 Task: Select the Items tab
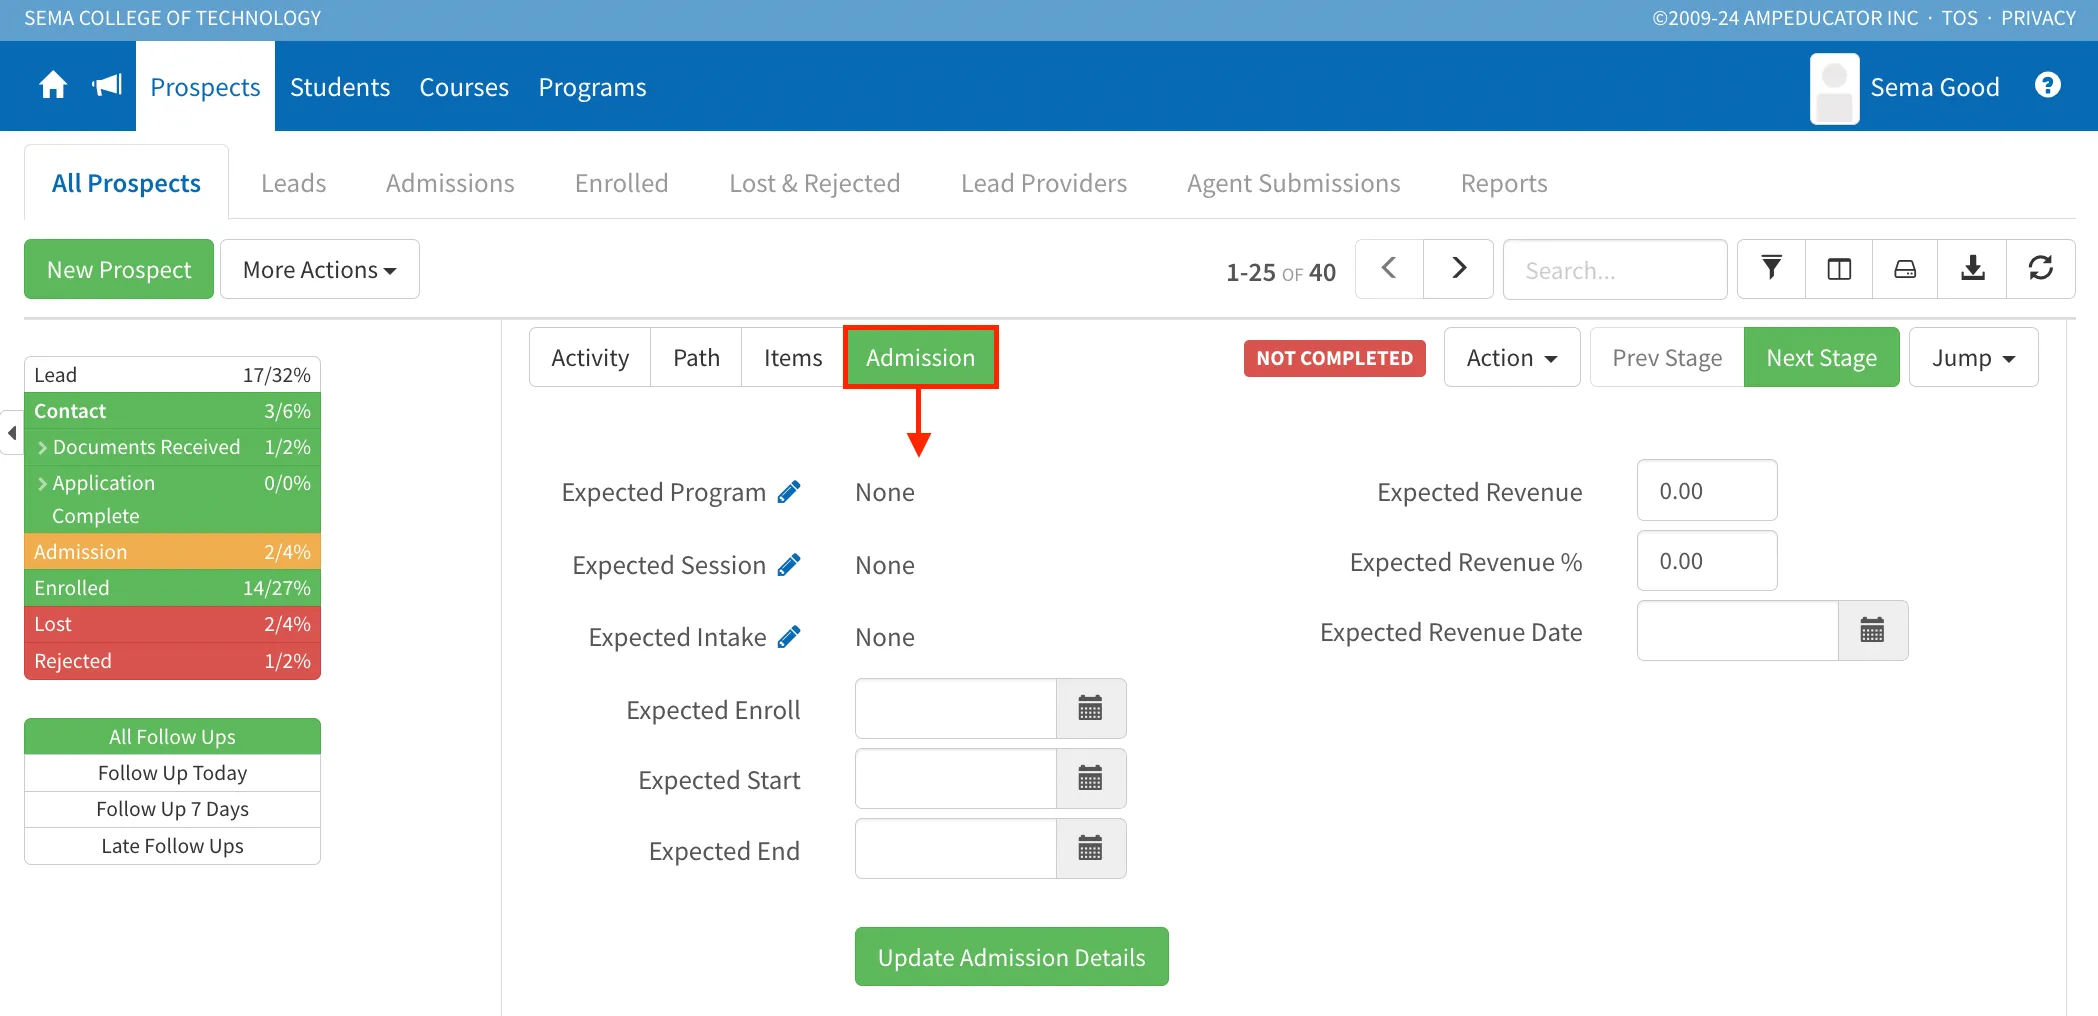coord(793,358)
